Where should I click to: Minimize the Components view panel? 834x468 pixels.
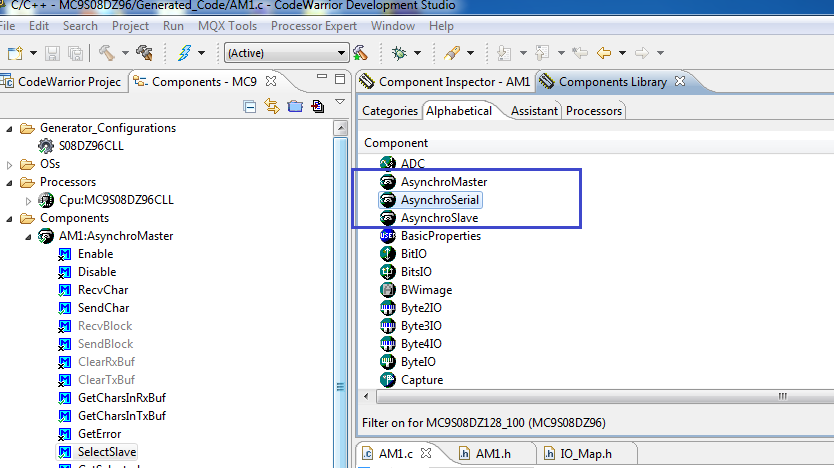coord(322,77)
